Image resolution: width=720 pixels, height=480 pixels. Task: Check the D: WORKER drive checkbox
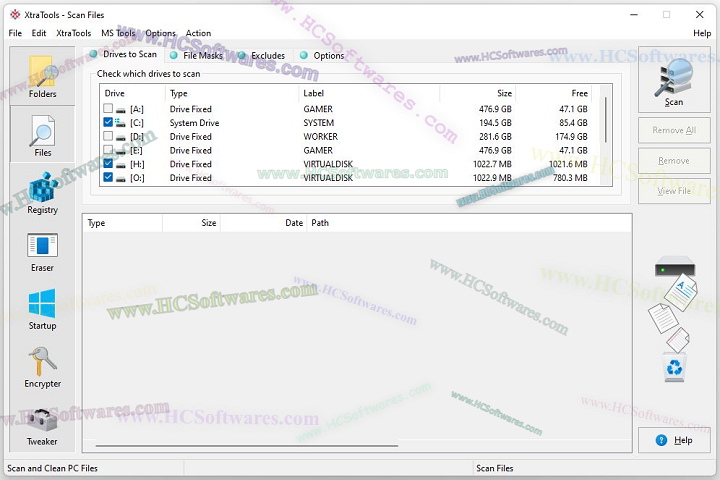pos(108,136)
